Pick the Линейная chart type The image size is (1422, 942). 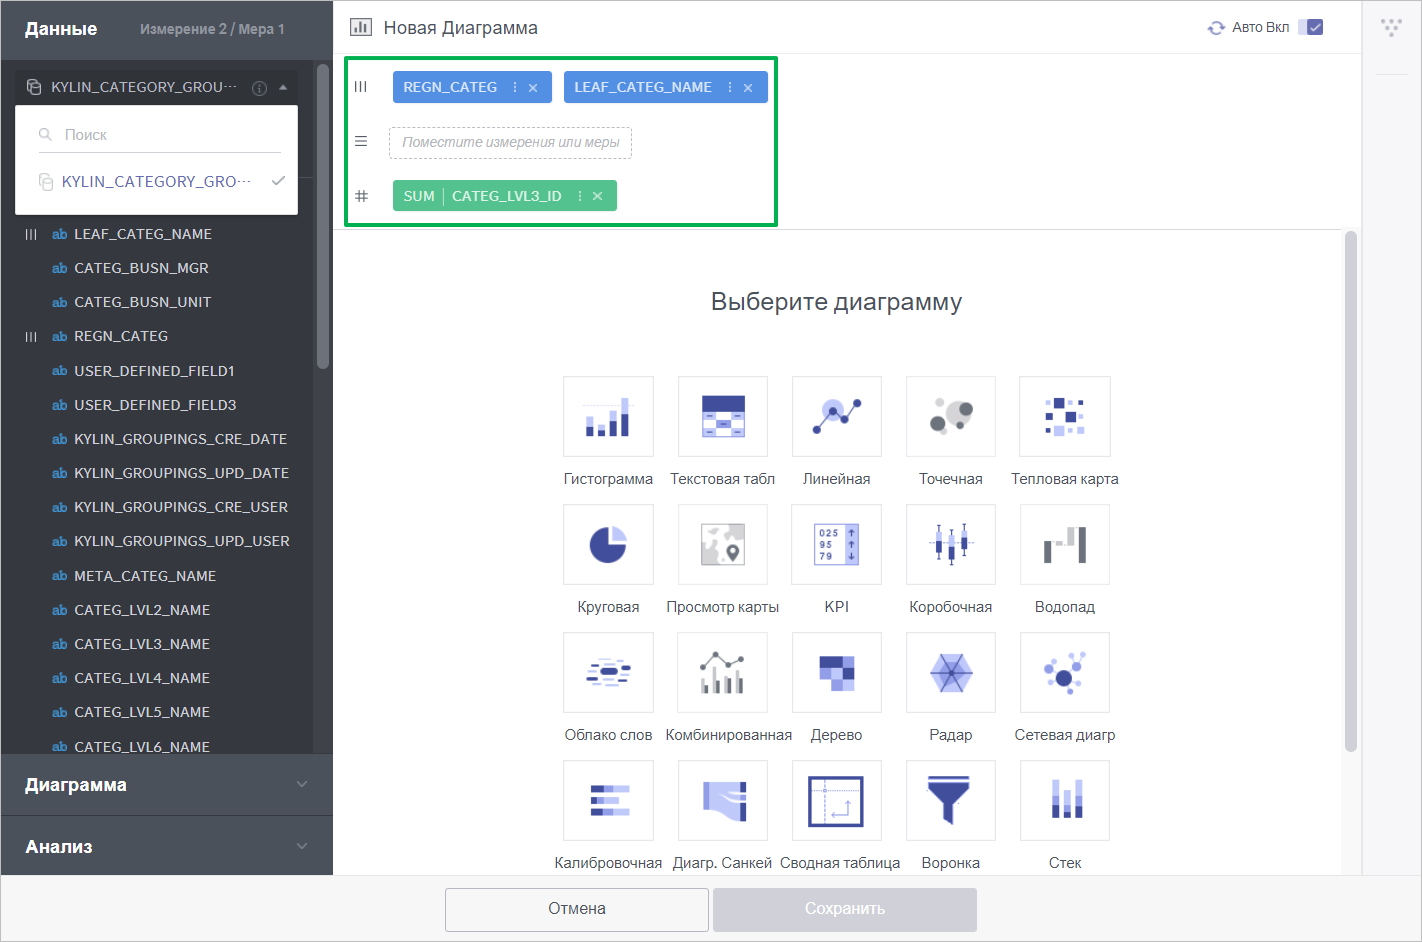tap(836, 417)
